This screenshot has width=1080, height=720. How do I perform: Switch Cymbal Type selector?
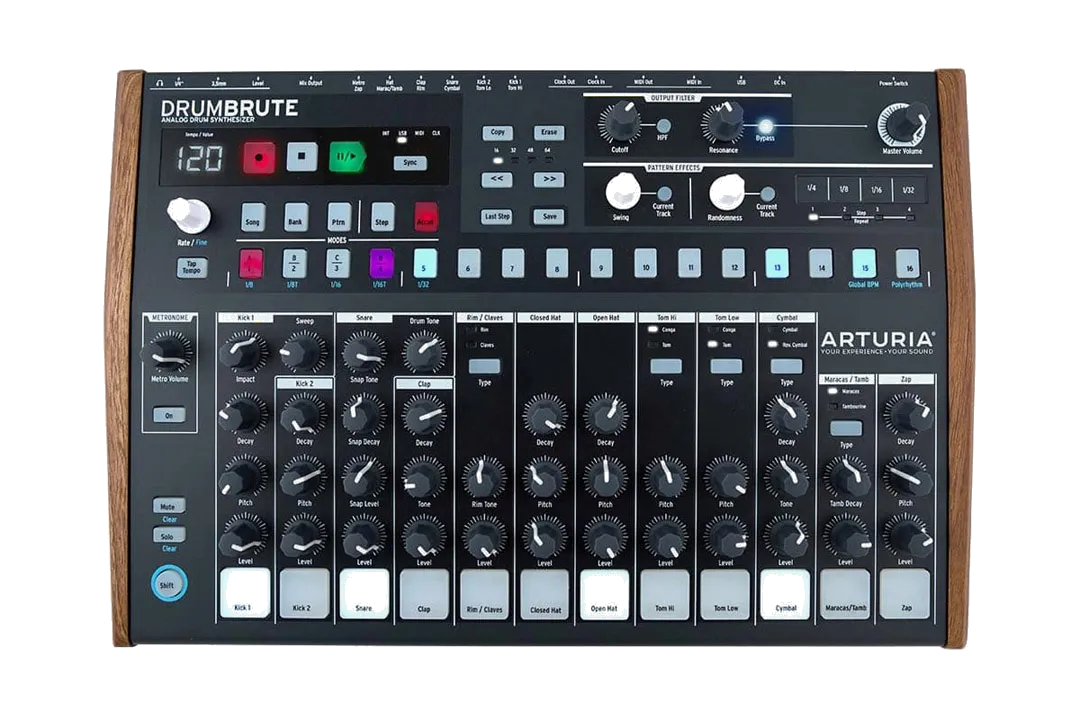[x=787, y=366]
